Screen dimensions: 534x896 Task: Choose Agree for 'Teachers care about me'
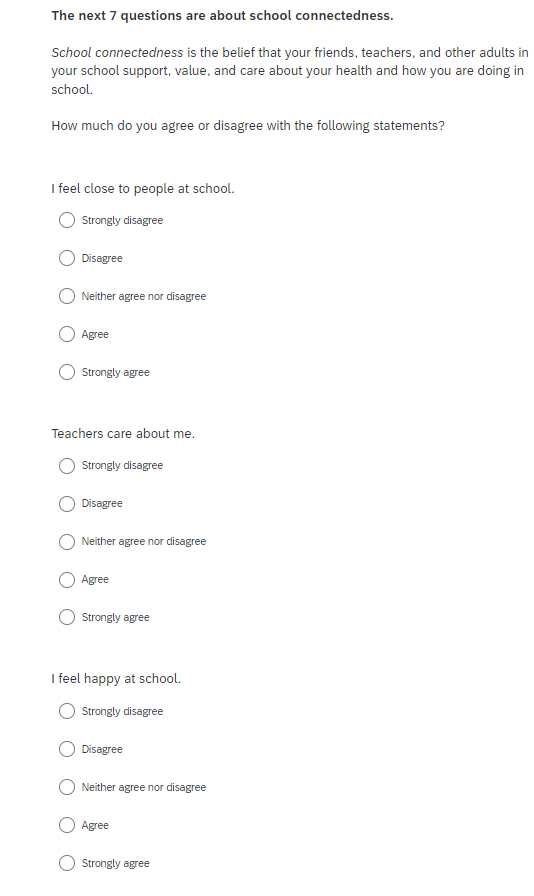pyautogui.click(x=67, y=579)
